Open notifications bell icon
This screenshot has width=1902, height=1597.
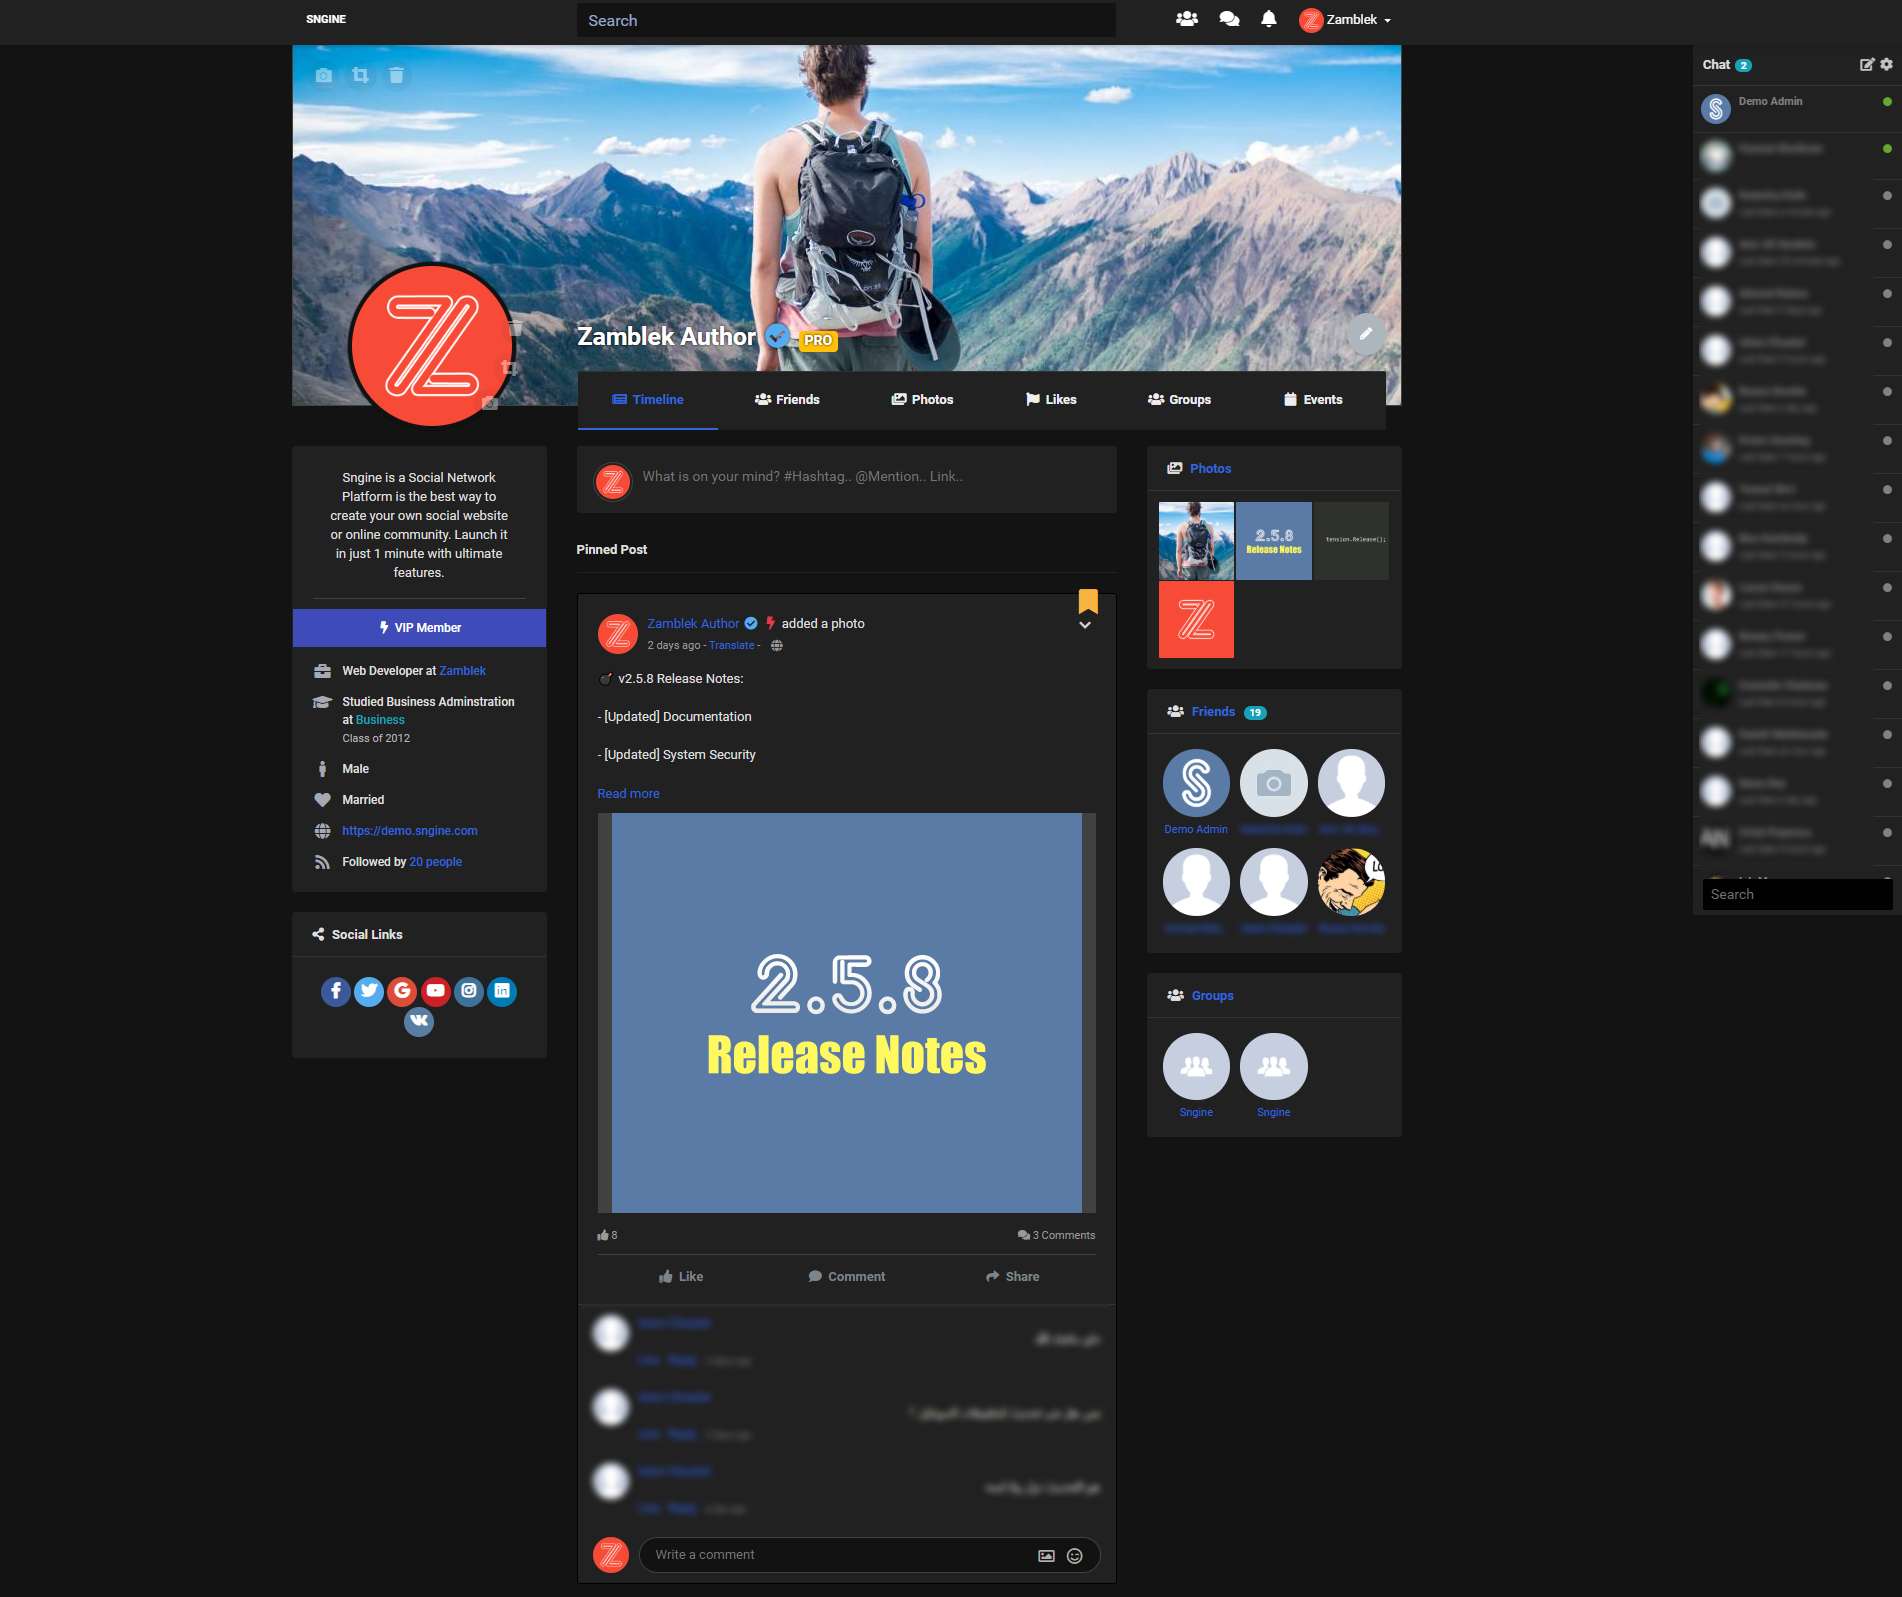1268,19
